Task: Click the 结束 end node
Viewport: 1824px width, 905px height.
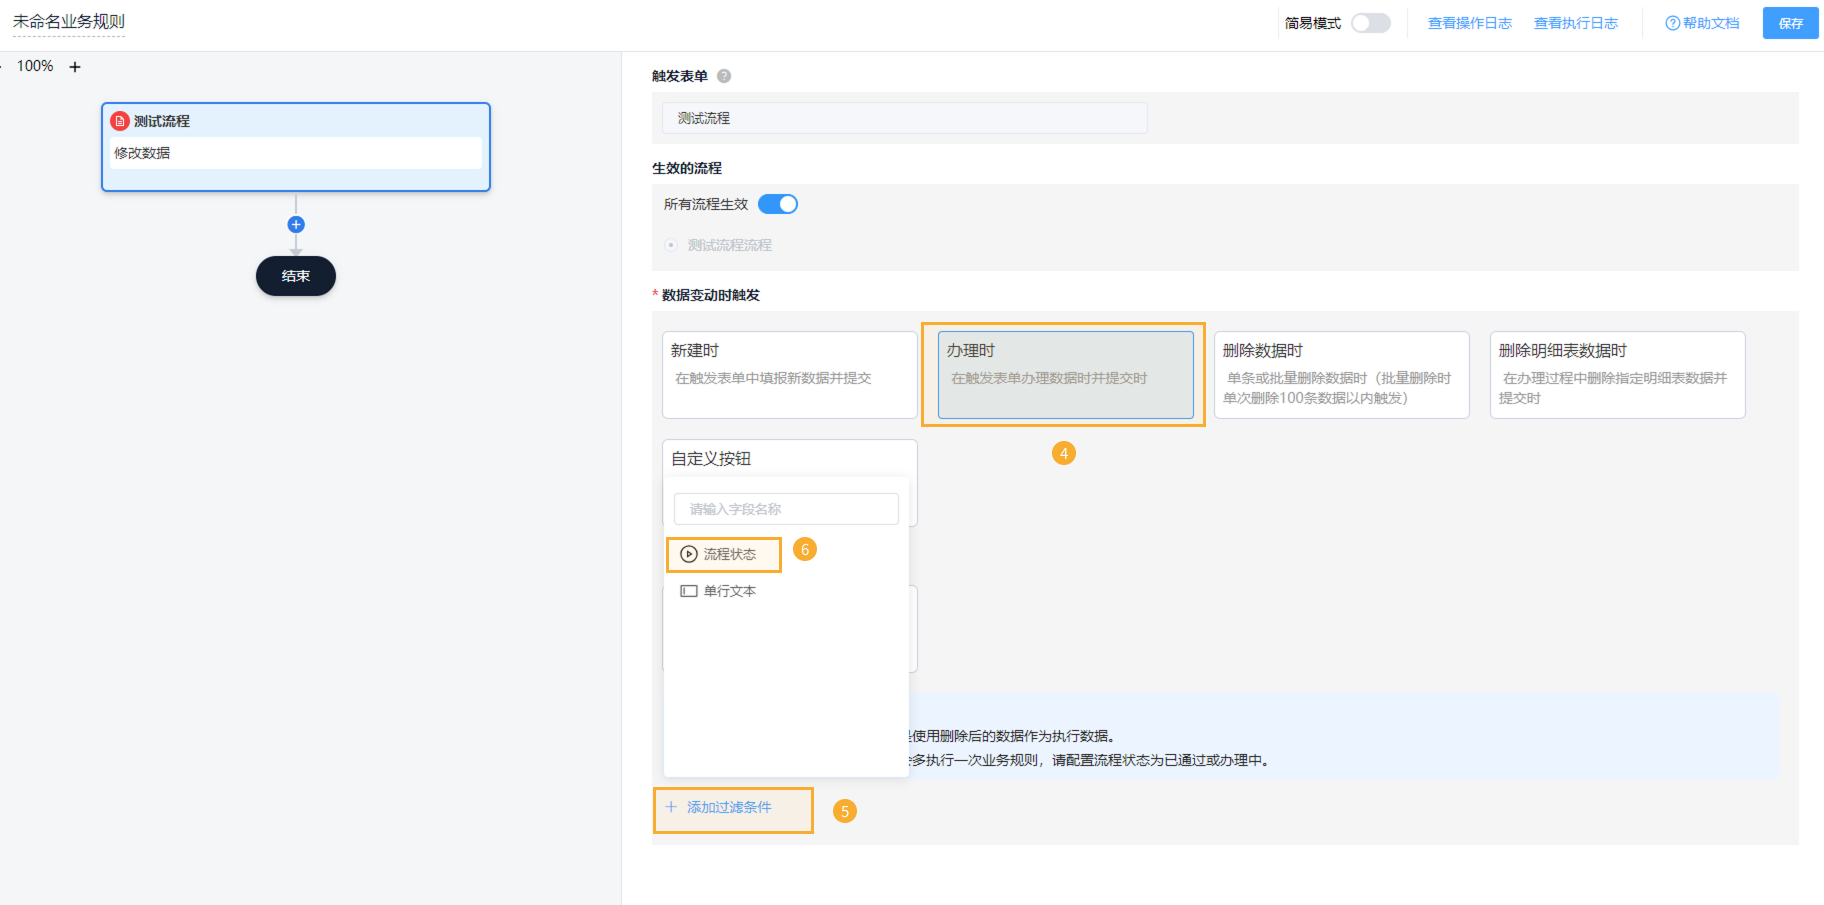Action: coord(296,276)
